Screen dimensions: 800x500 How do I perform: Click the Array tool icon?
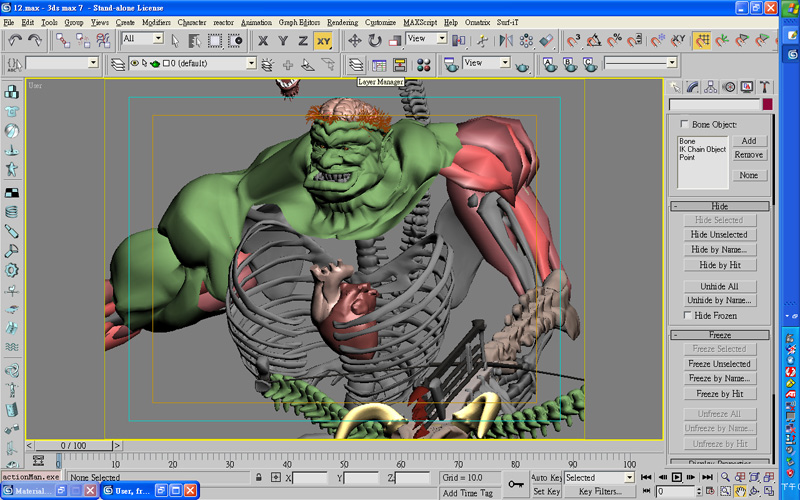(x=526, y=40)
